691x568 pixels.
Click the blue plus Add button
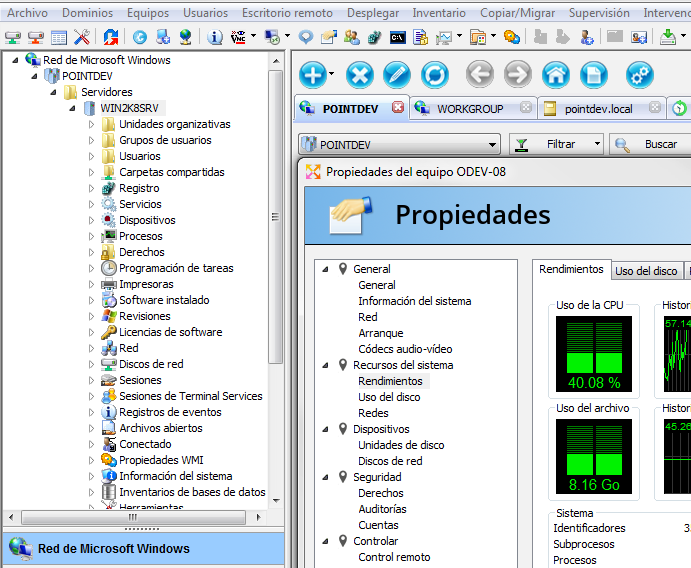pyautogui.click(x=313, y=75)
